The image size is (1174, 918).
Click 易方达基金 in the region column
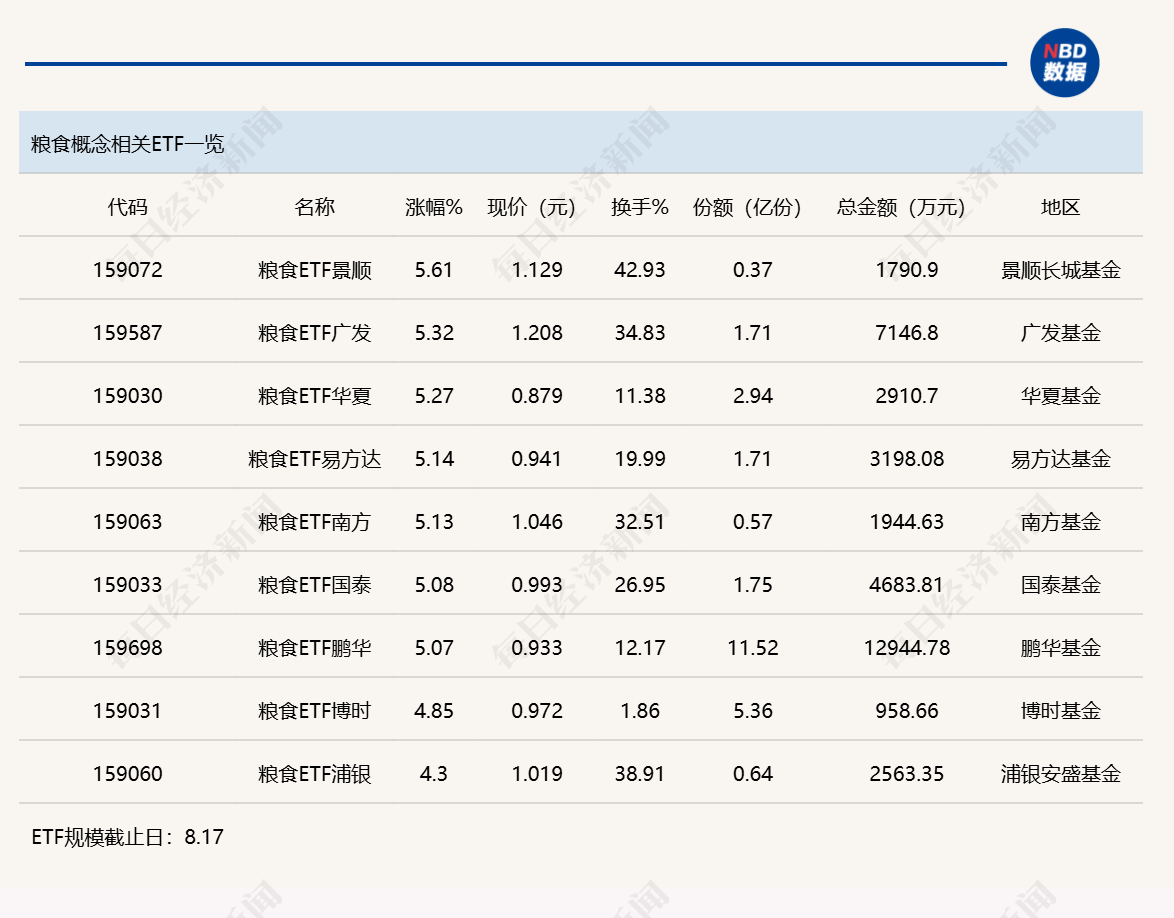1060,458
